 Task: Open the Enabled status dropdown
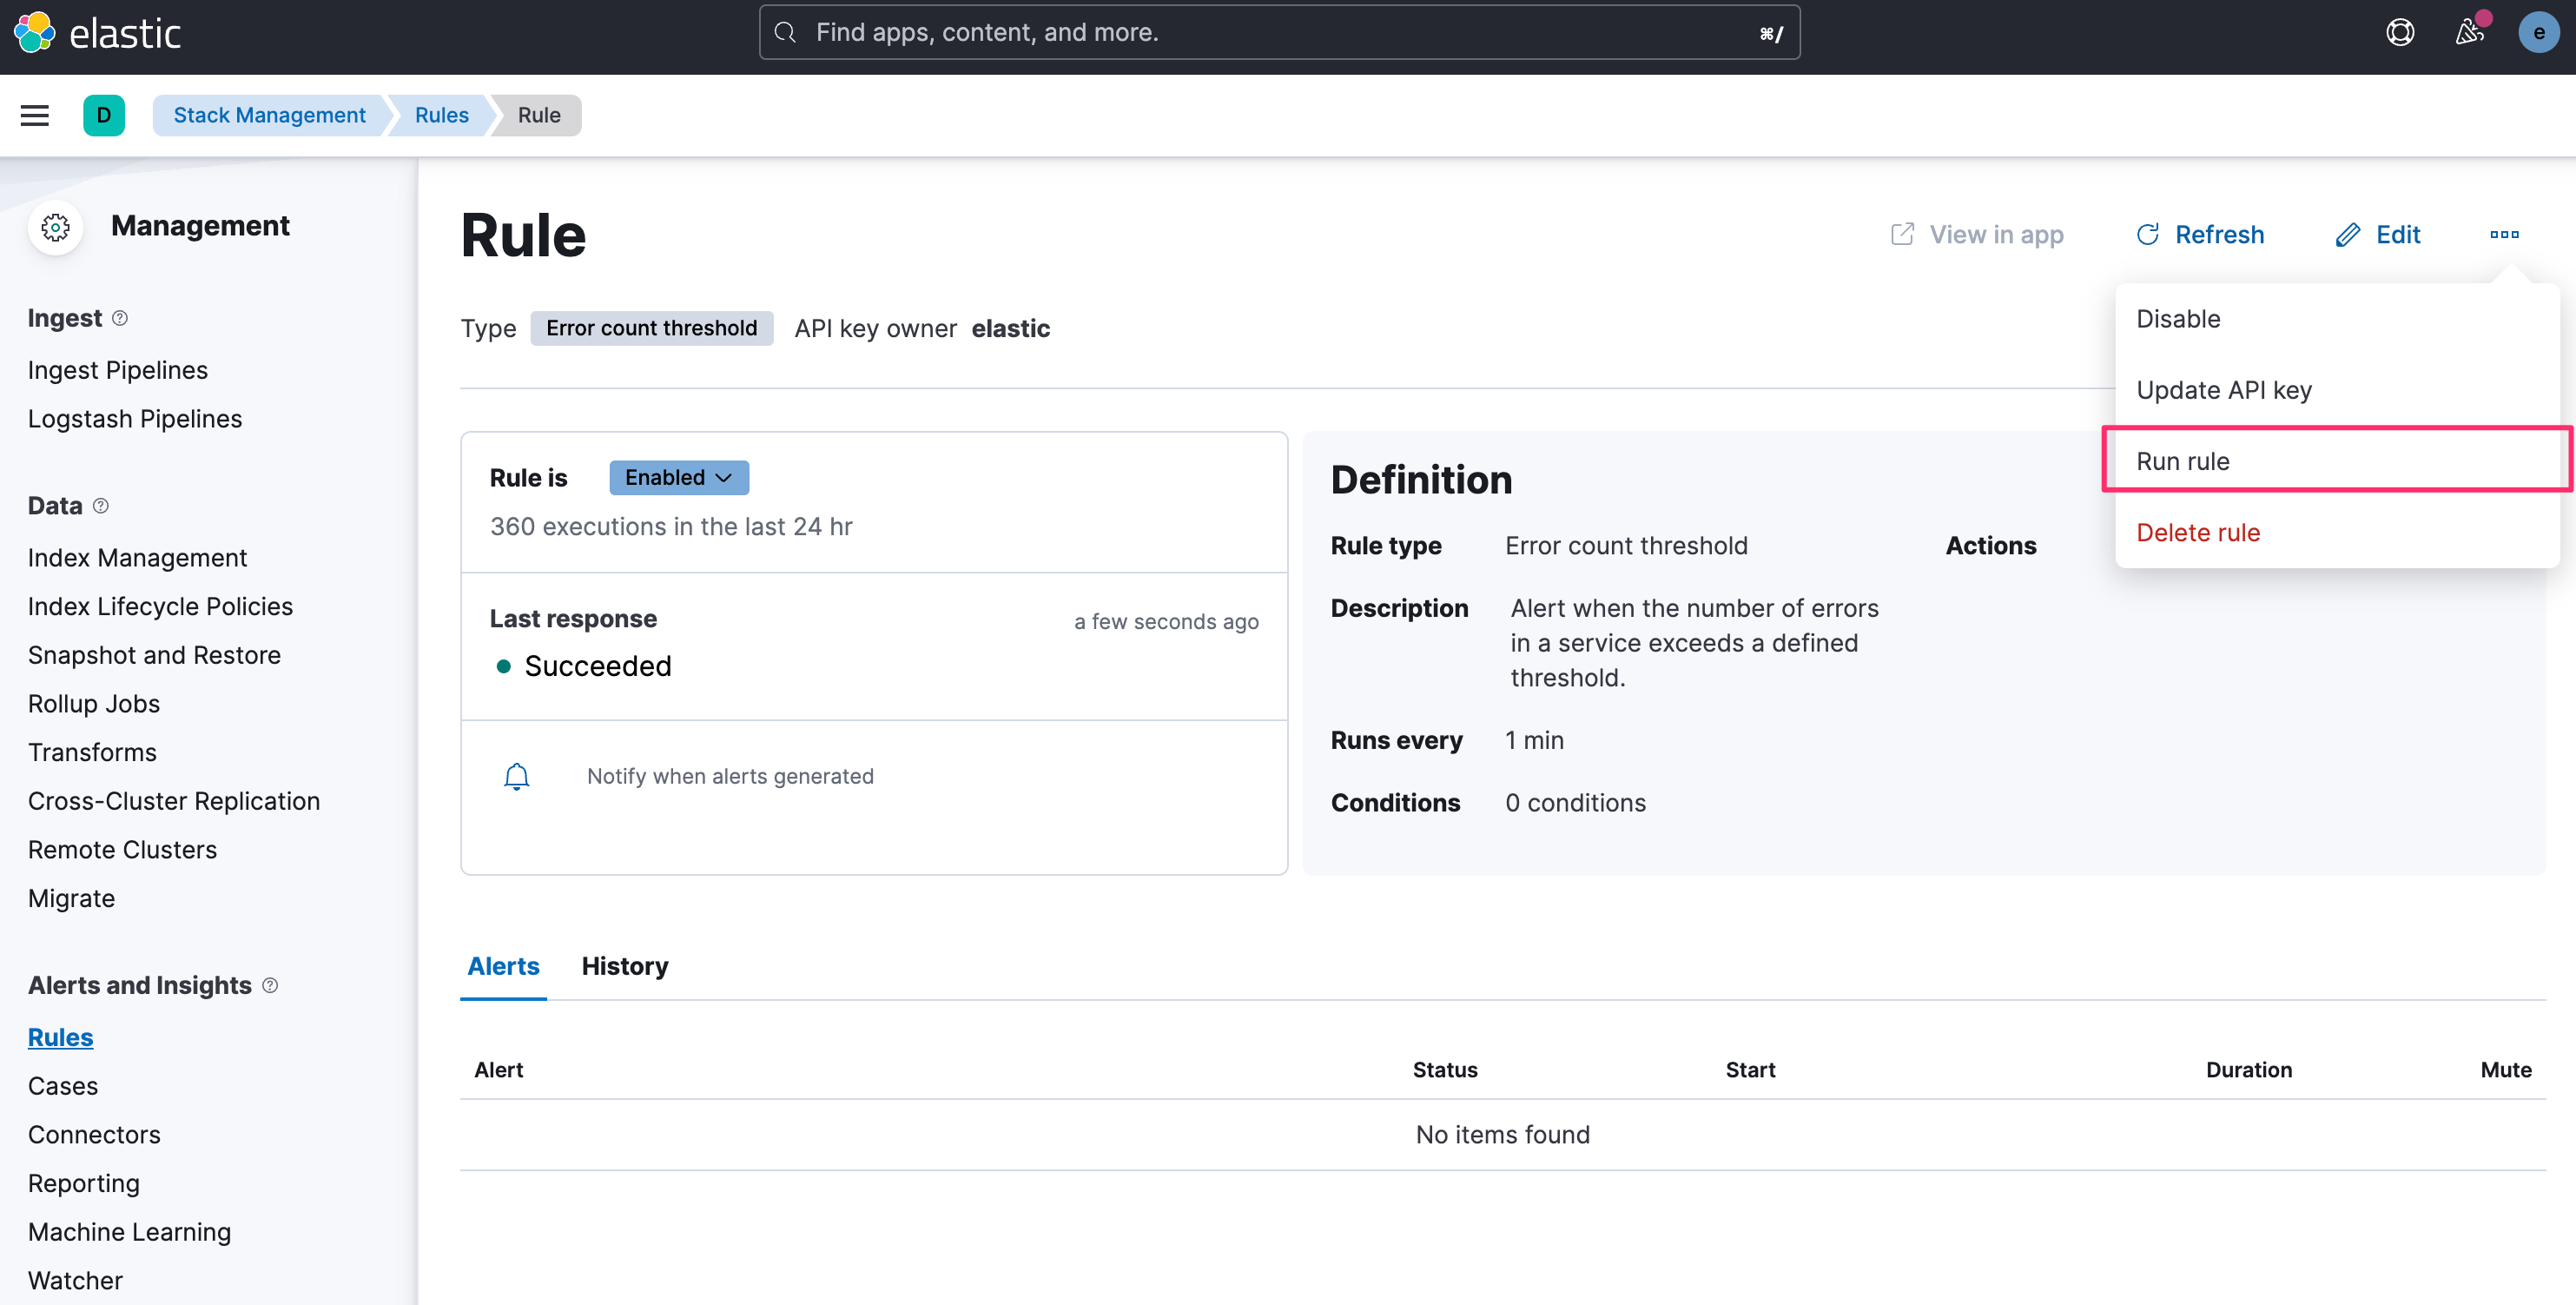click(x=678, y=477)
